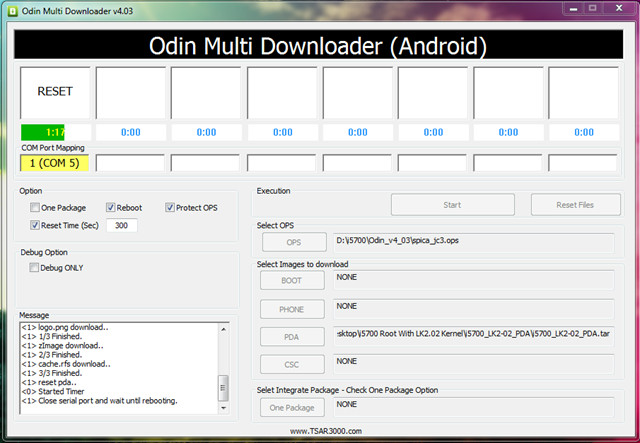This screenshot has width=640, height=443.
Task: Select log line '1/3 Finished.'
Action: point(52,336)
